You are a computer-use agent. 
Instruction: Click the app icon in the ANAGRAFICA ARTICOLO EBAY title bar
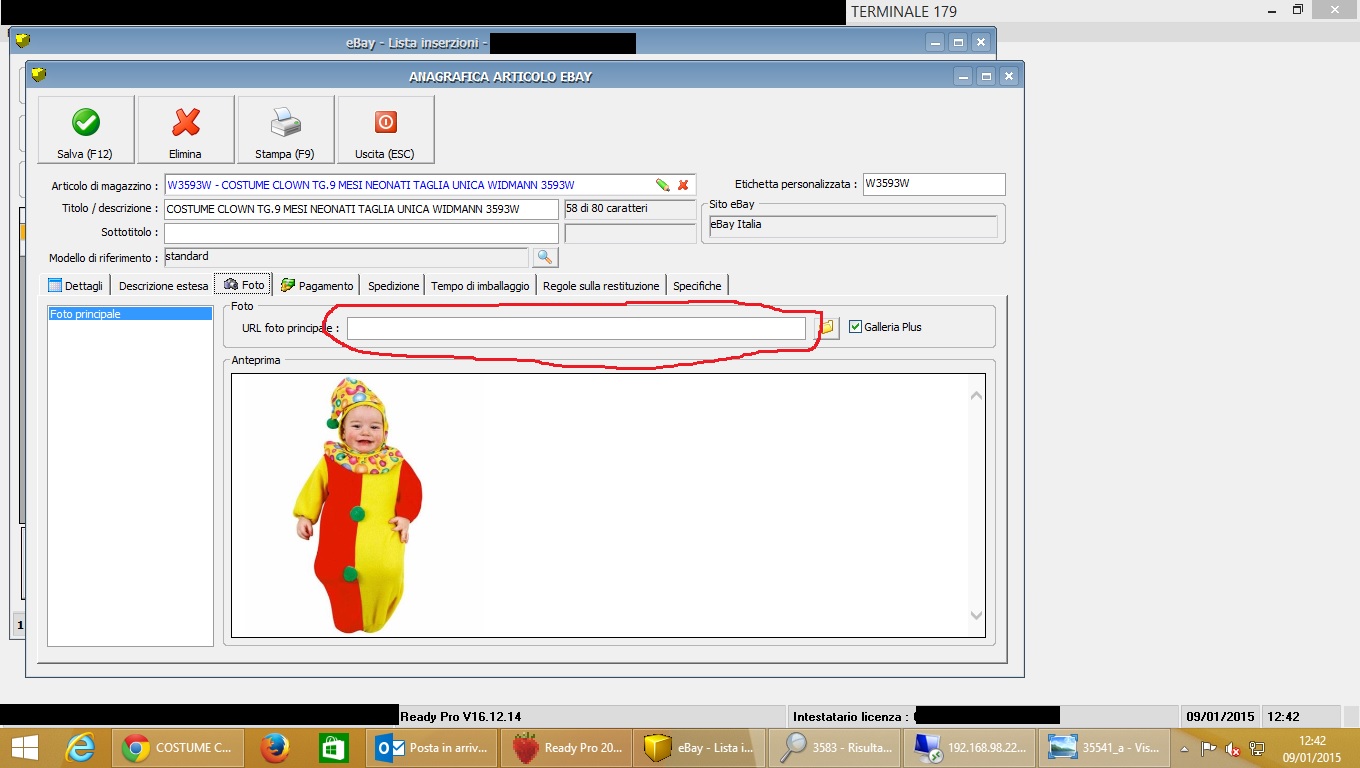pyautogui.click(x=39, y=75)
